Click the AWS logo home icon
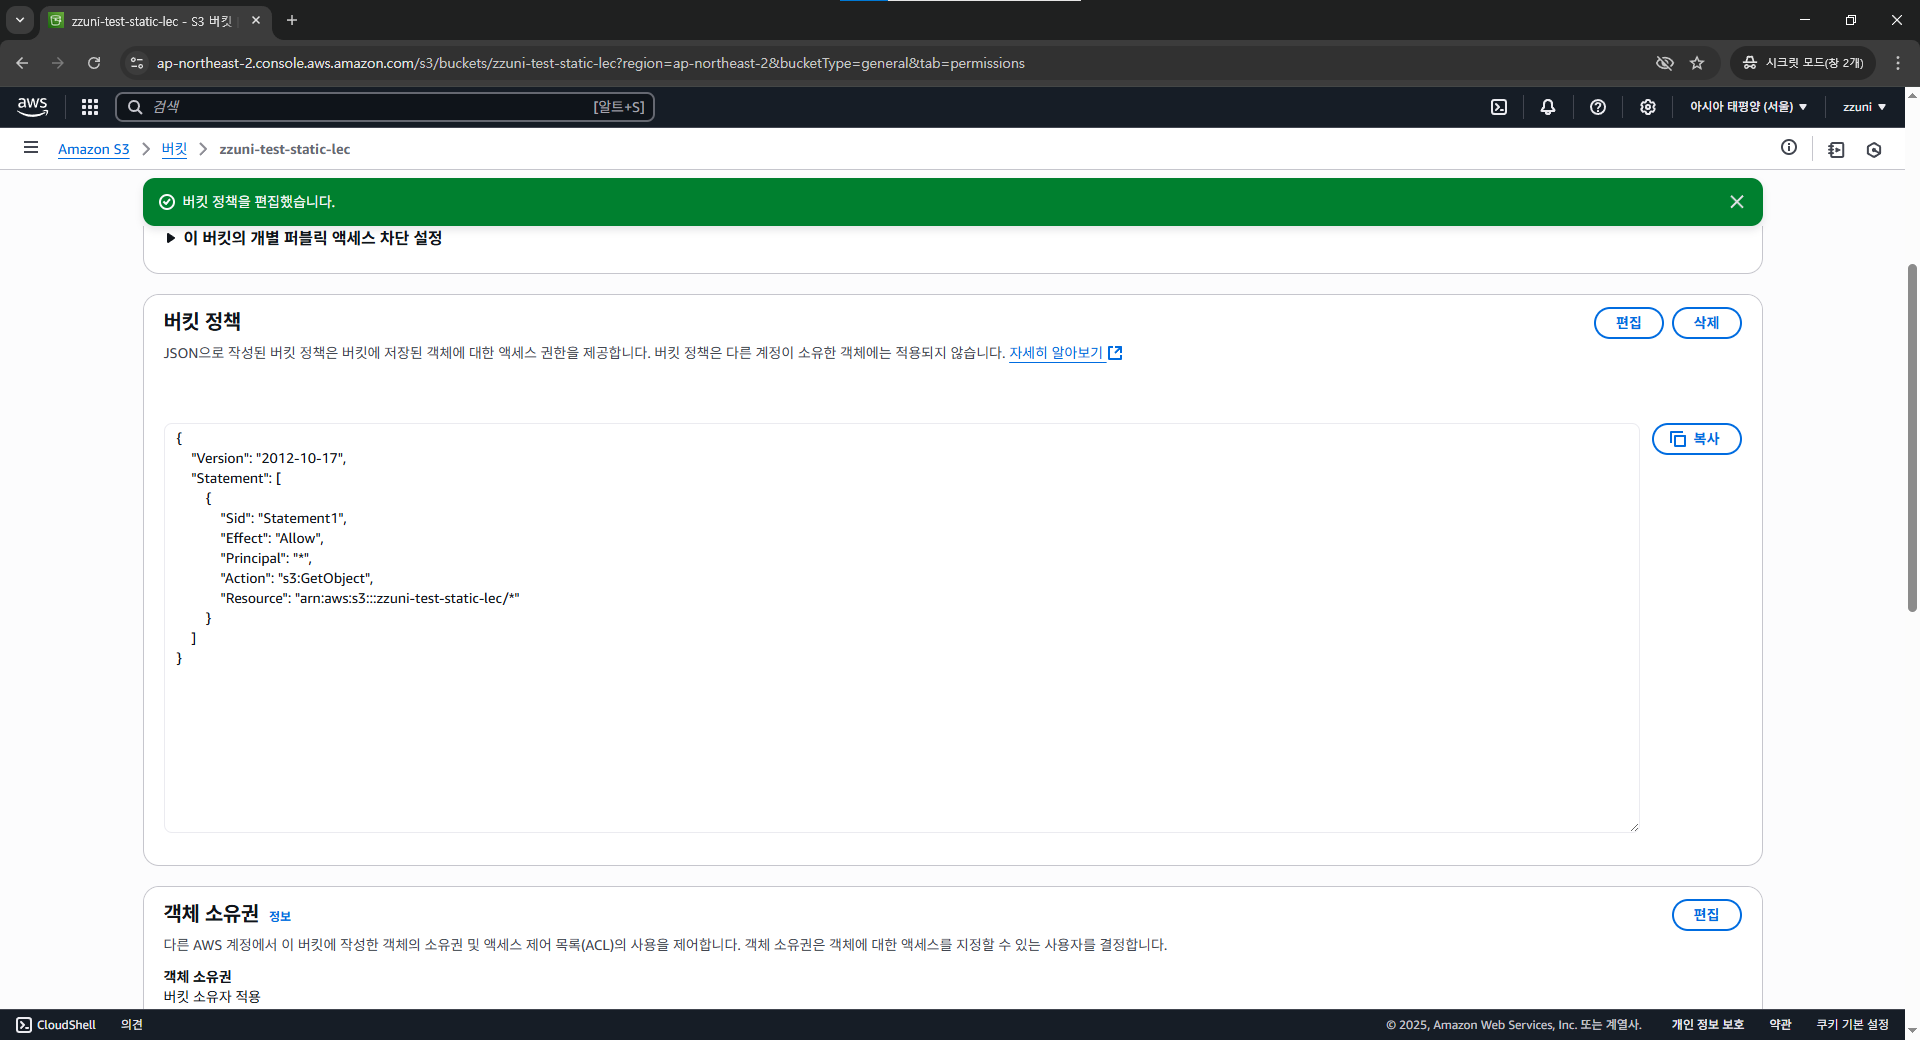The image size is (1920, 1040). coord(32,106)
